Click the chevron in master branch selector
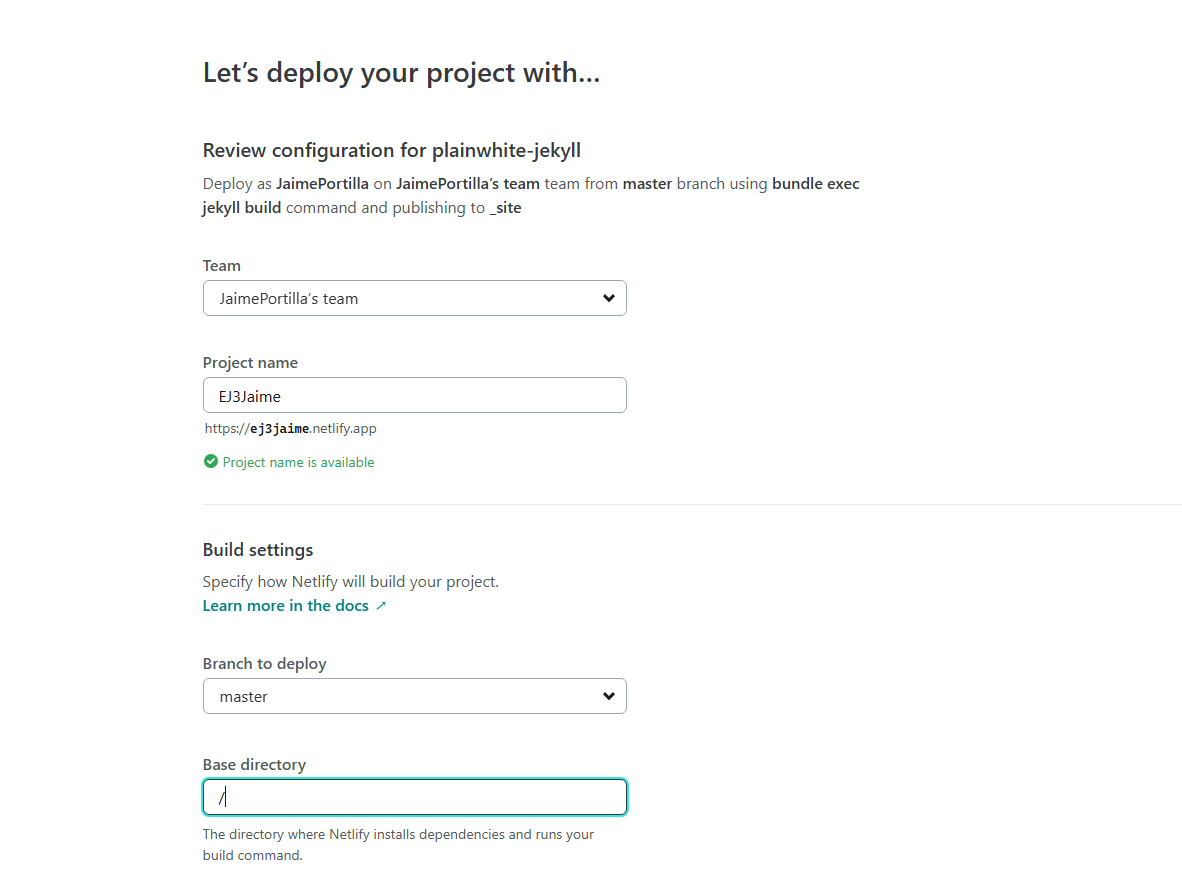This screenshot has height=879, width=1182. click(x=609, y=696)
